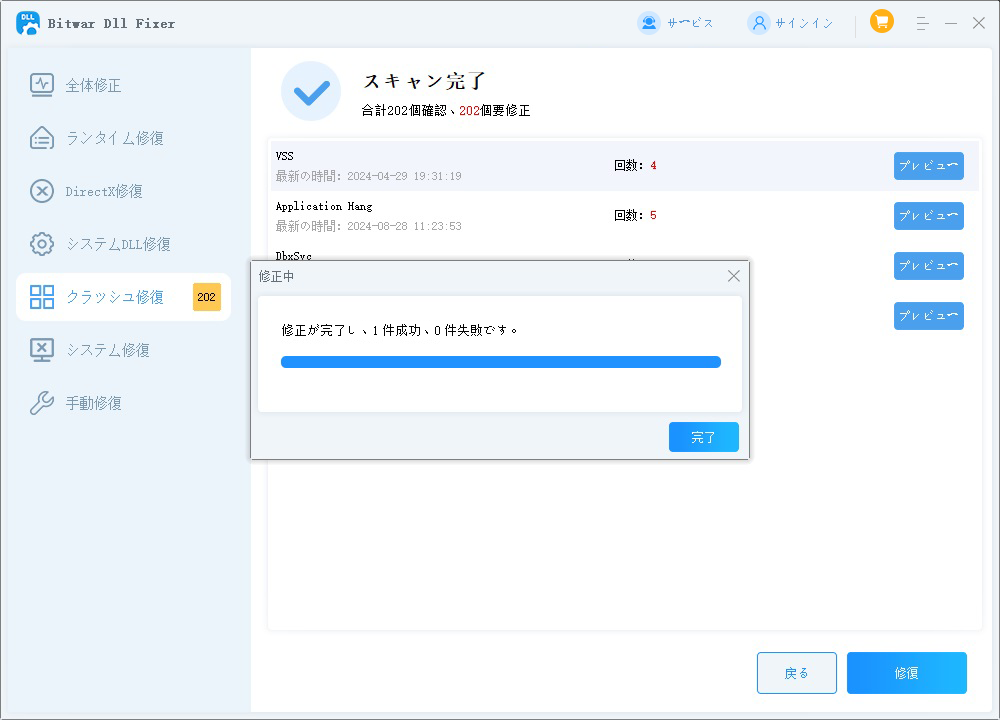Click the Bitwar DLL logo icon
The height and width of the screenshot is (720, 1000).
pyautogui.click(x=28, y=22)
